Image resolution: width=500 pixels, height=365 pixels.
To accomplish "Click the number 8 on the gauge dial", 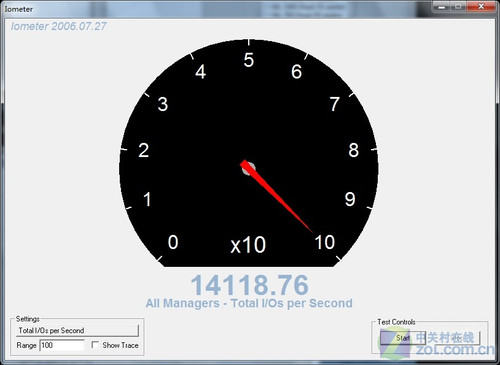I will [353, 150].
